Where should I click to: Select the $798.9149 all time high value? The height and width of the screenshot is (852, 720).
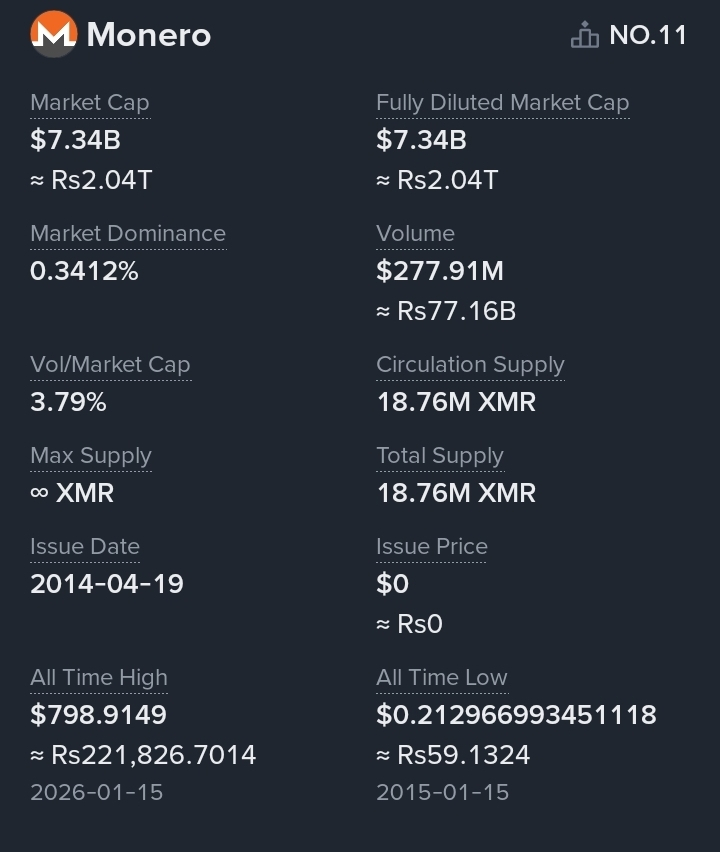pos(98,715)
